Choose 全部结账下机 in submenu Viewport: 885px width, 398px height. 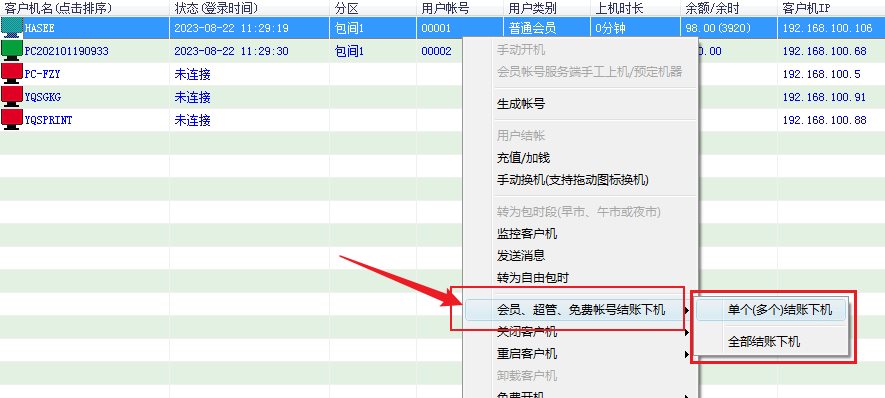[764, 342]
